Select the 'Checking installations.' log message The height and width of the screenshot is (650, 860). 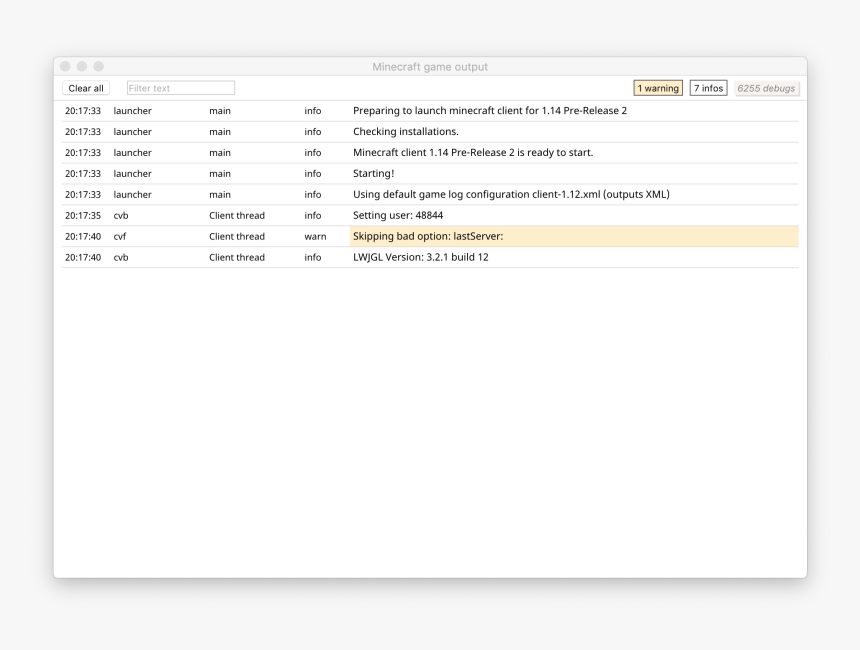tap(406, 132)
